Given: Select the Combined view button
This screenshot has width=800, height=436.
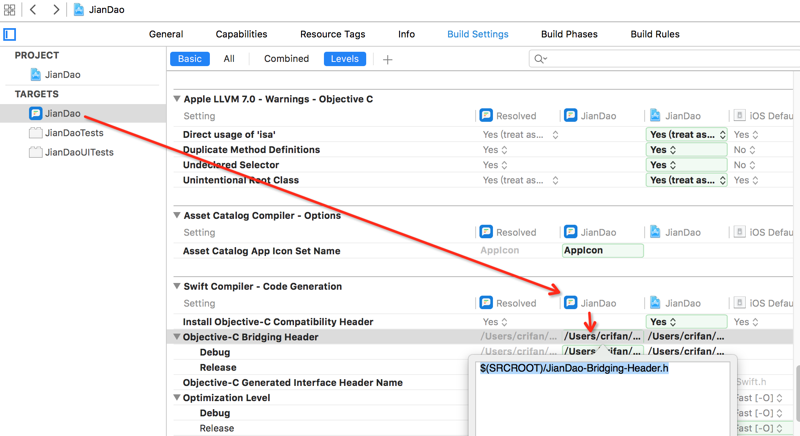Looking at the screenshot, I should [x=286, y=59].
